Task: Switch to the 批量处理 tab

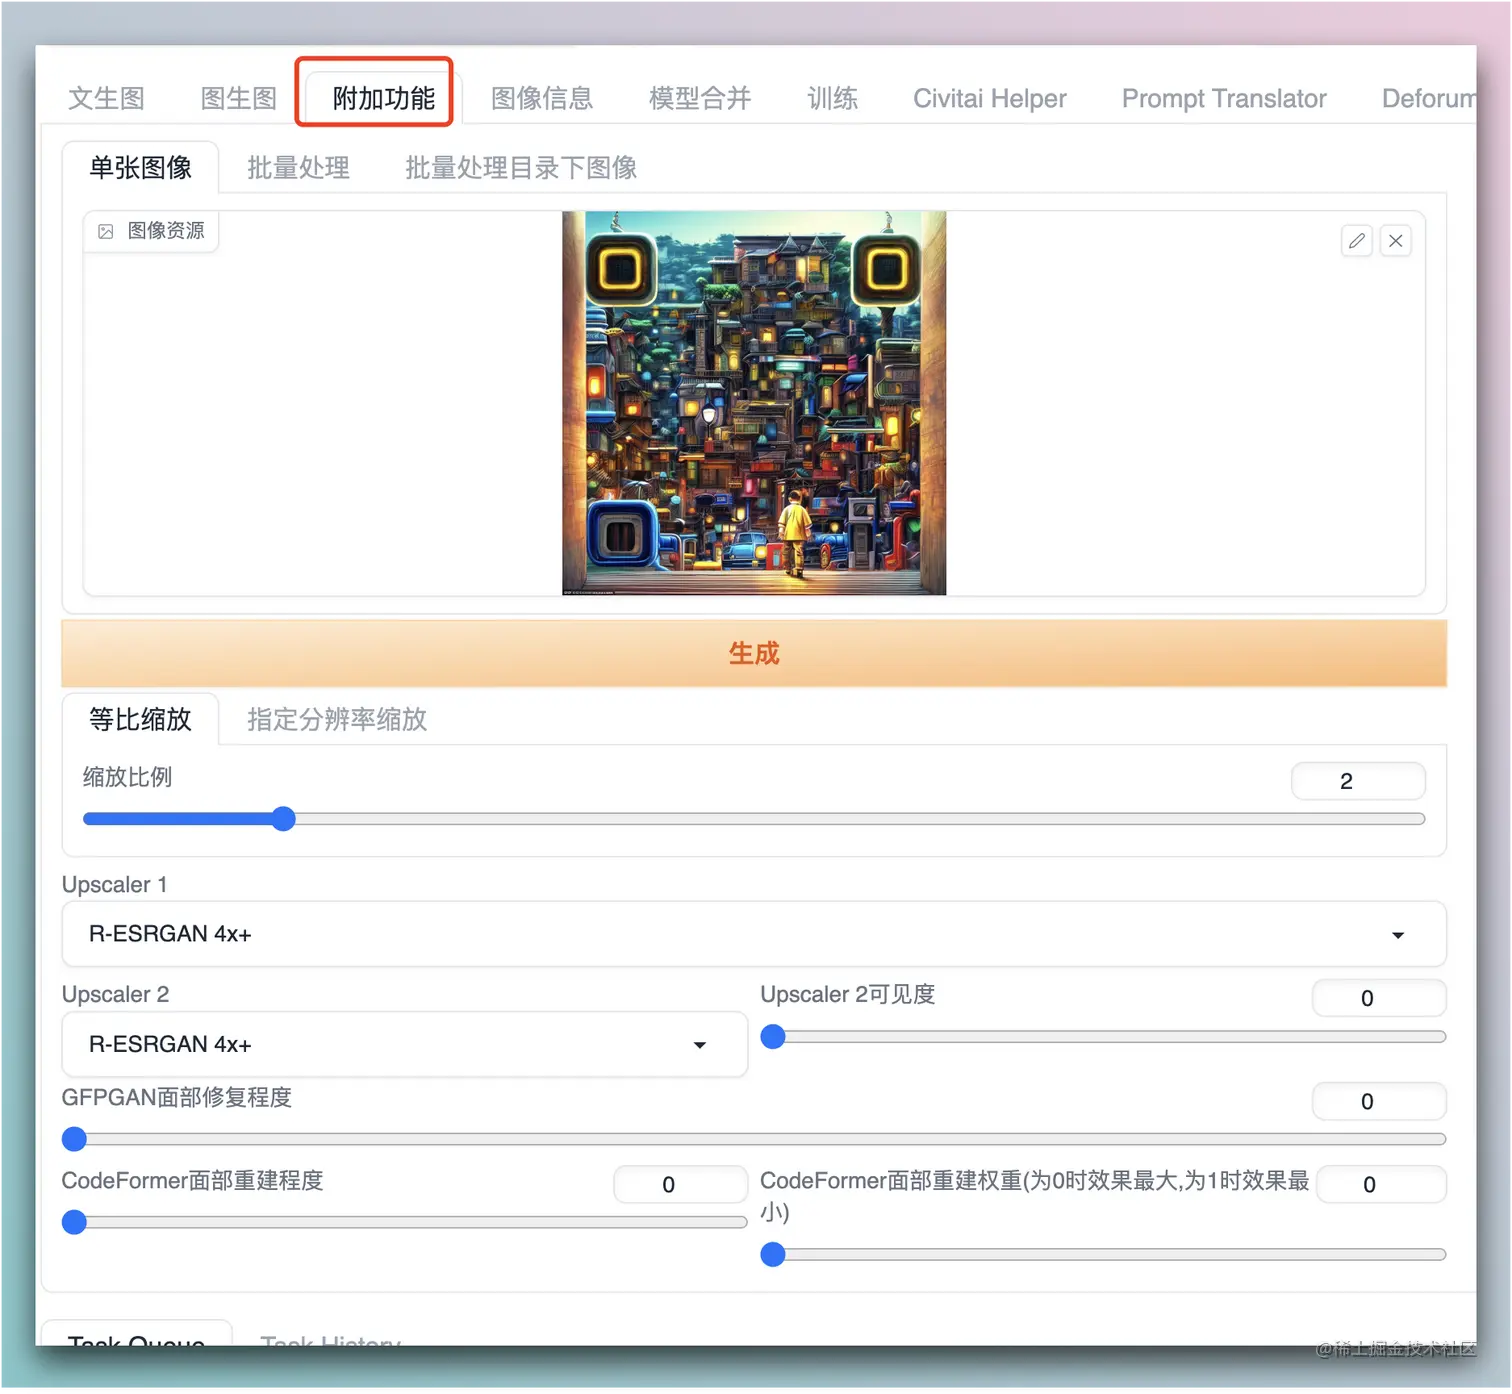Action: [297, 167]
